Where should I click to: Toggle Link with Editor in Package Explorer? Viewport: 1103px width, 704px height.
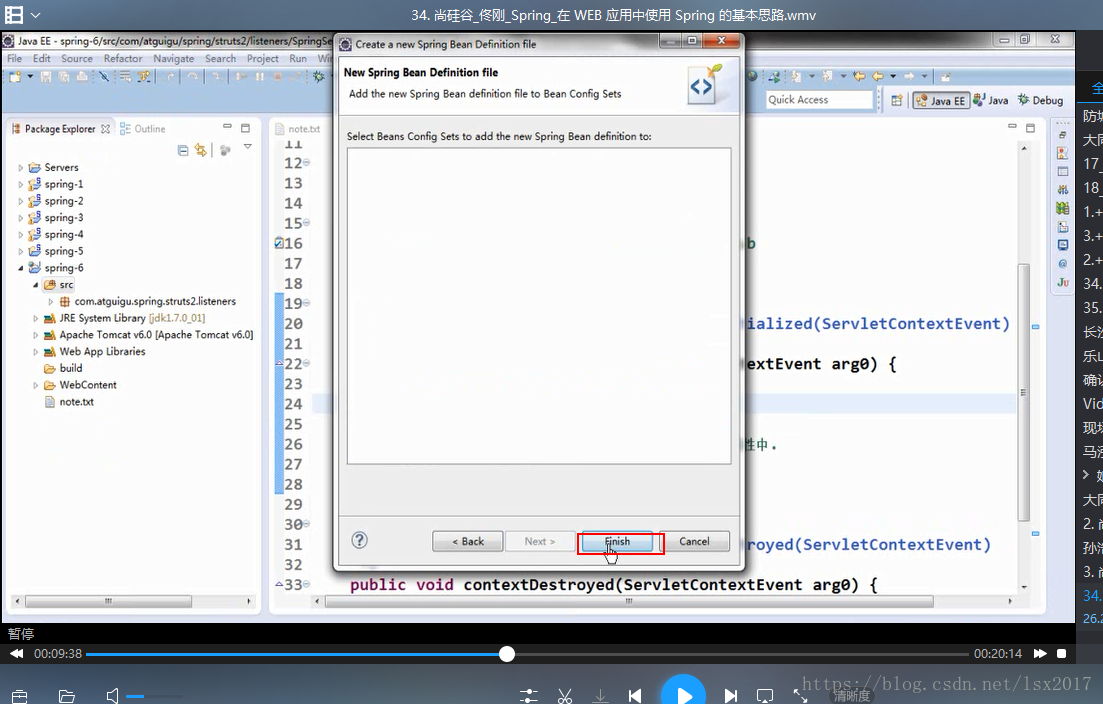200,150
